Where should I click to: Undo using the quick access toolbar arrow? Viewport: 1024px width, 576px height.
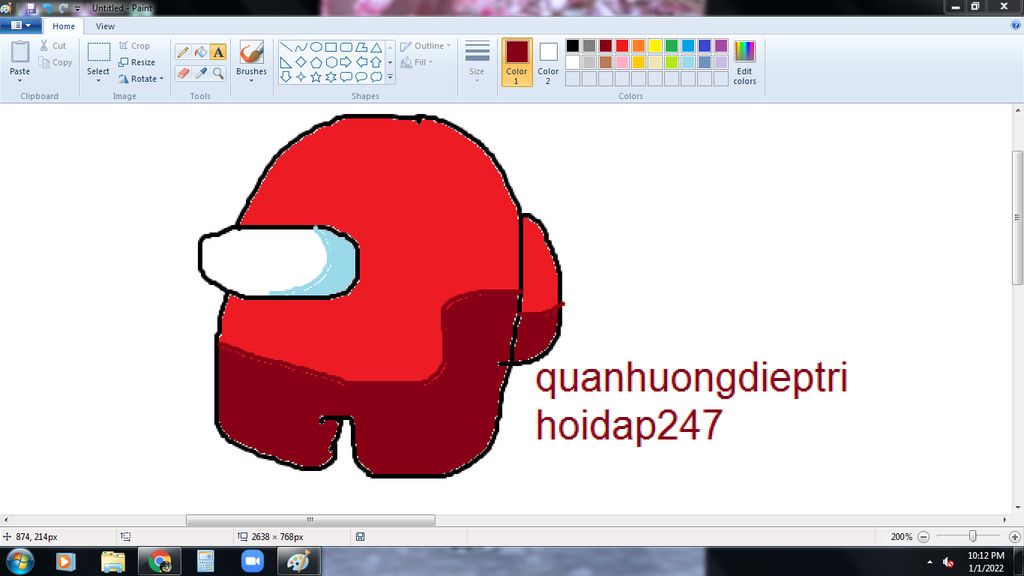pos(48,8)
